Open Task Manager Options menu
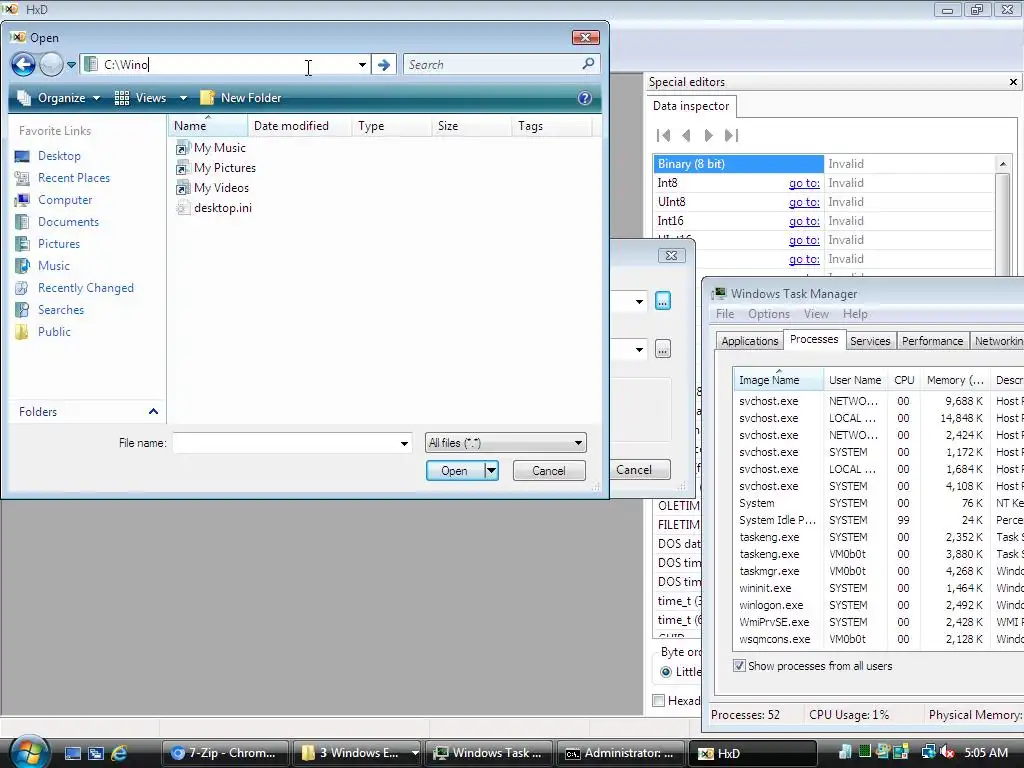 769,314
